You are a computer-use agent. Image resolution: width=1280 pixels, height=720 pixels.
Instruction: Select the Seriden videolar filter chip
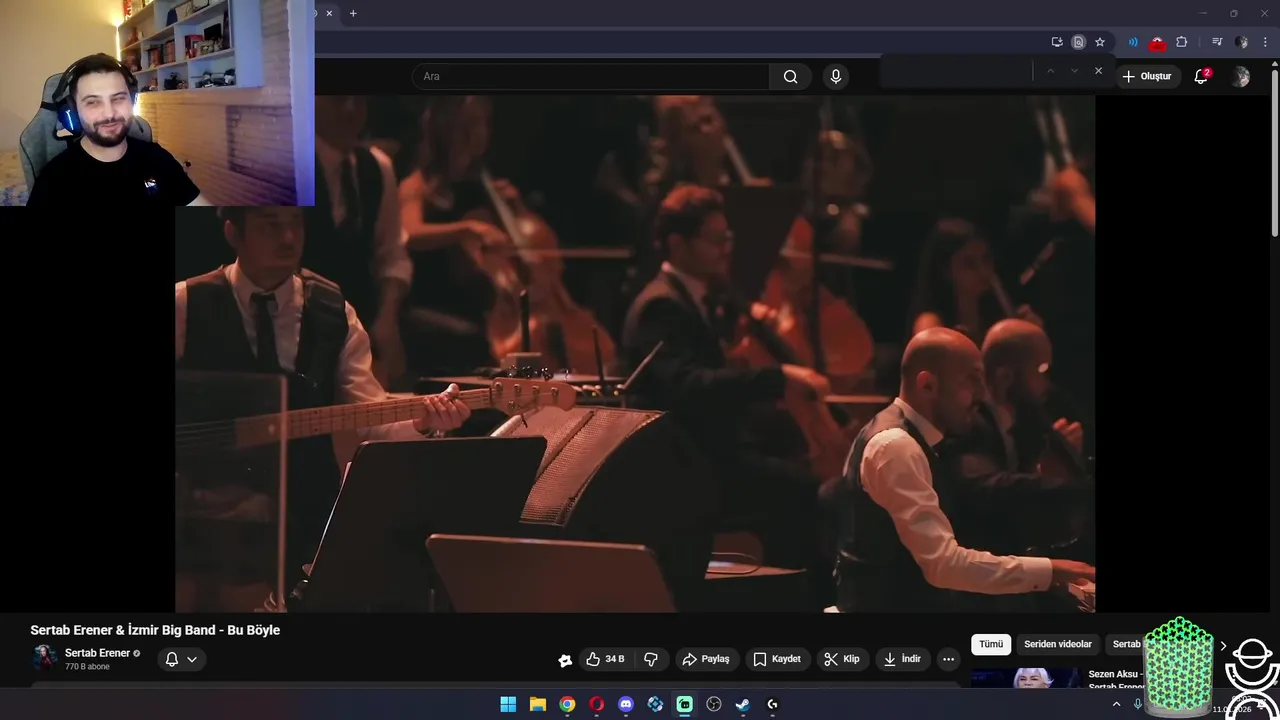(1058, 644)
